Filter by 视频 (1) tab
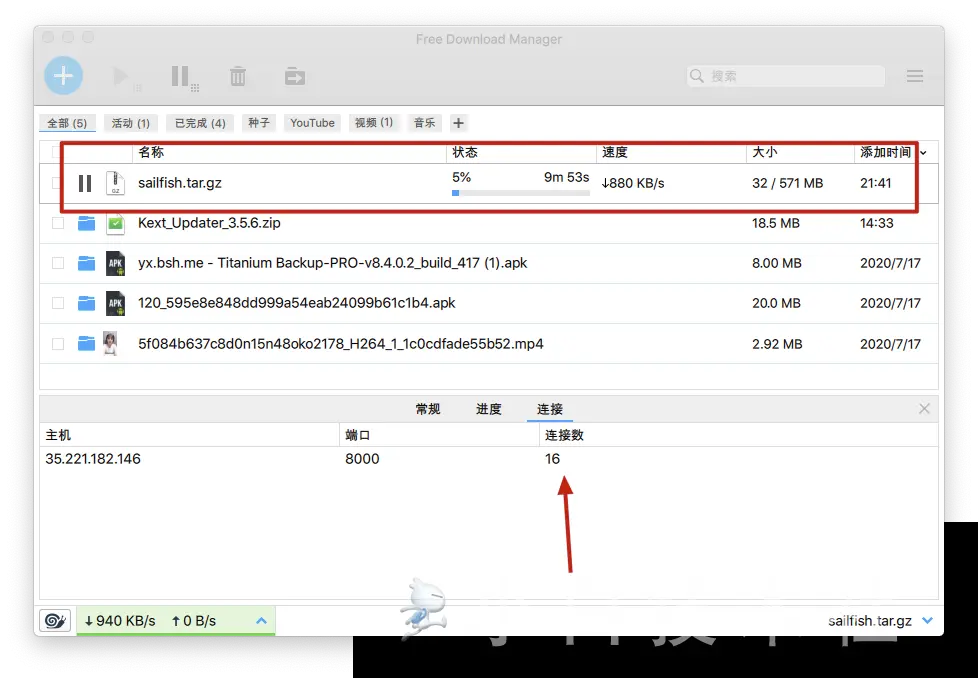The width and height of the screenshot is (978, 678). click(x=374, y=123)
